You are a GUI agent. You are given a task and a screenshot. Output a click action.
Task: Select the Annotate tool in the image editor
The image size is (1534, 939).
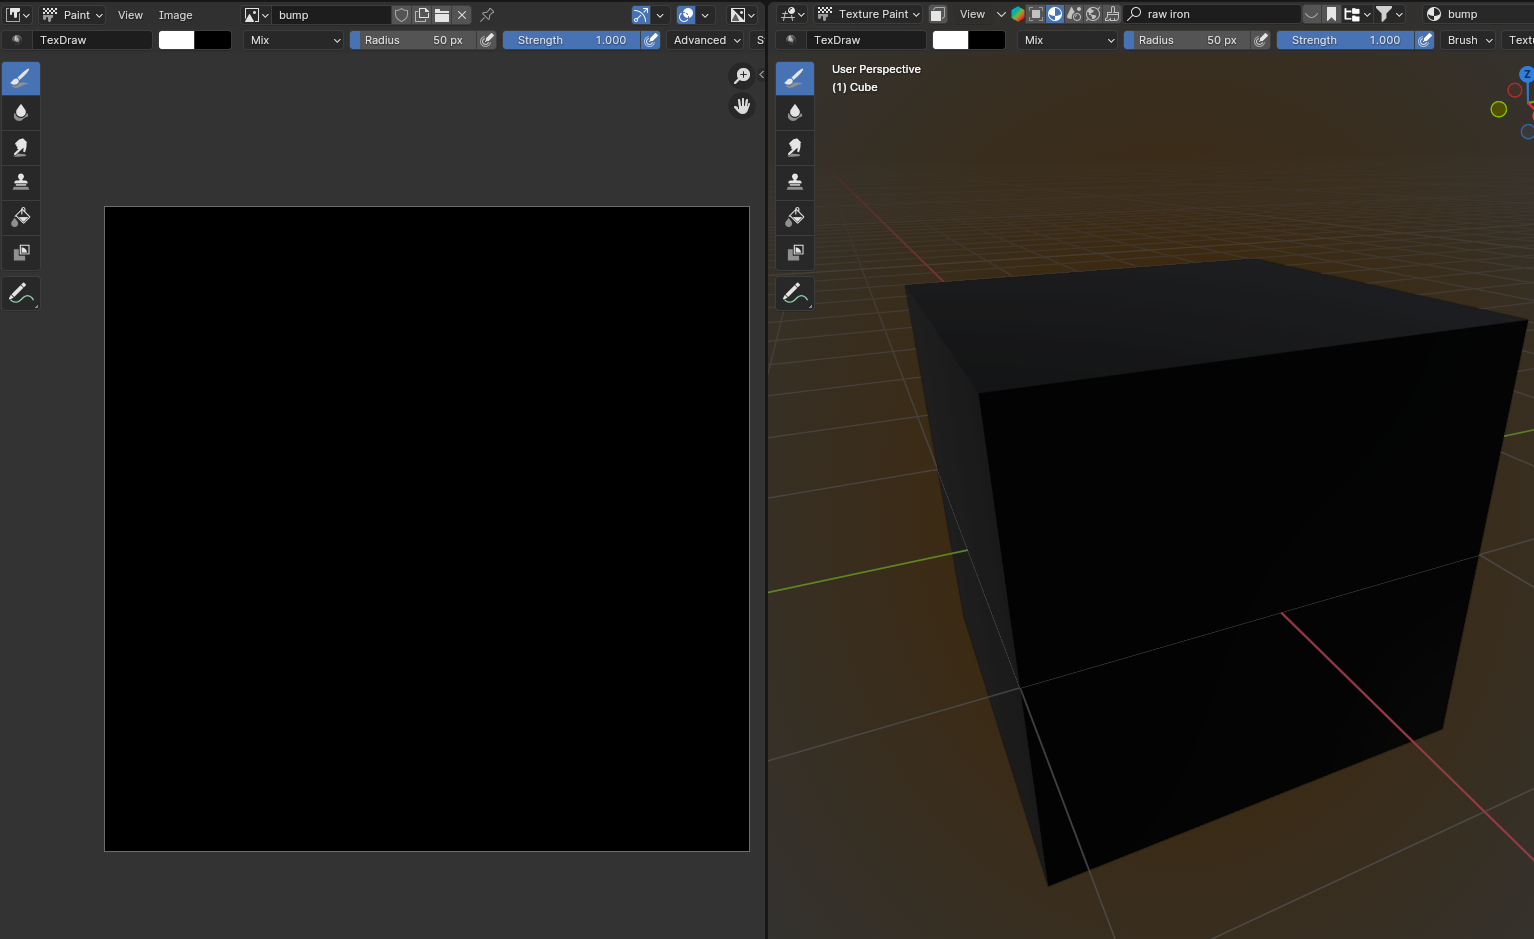coord(21,293)
